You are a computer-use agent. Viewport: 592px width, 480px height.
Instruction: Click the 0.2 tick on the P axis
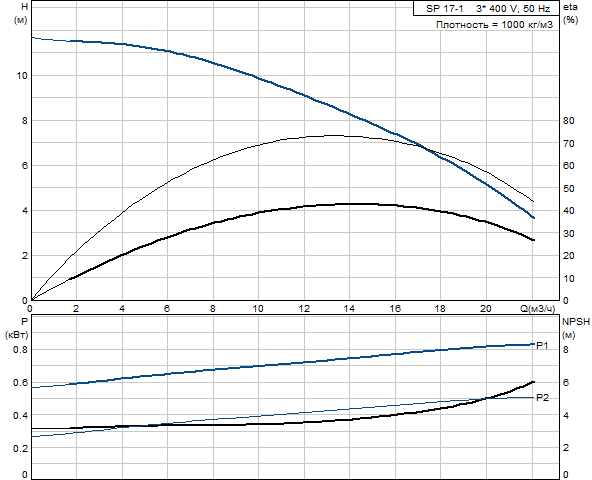click(20, 448)
